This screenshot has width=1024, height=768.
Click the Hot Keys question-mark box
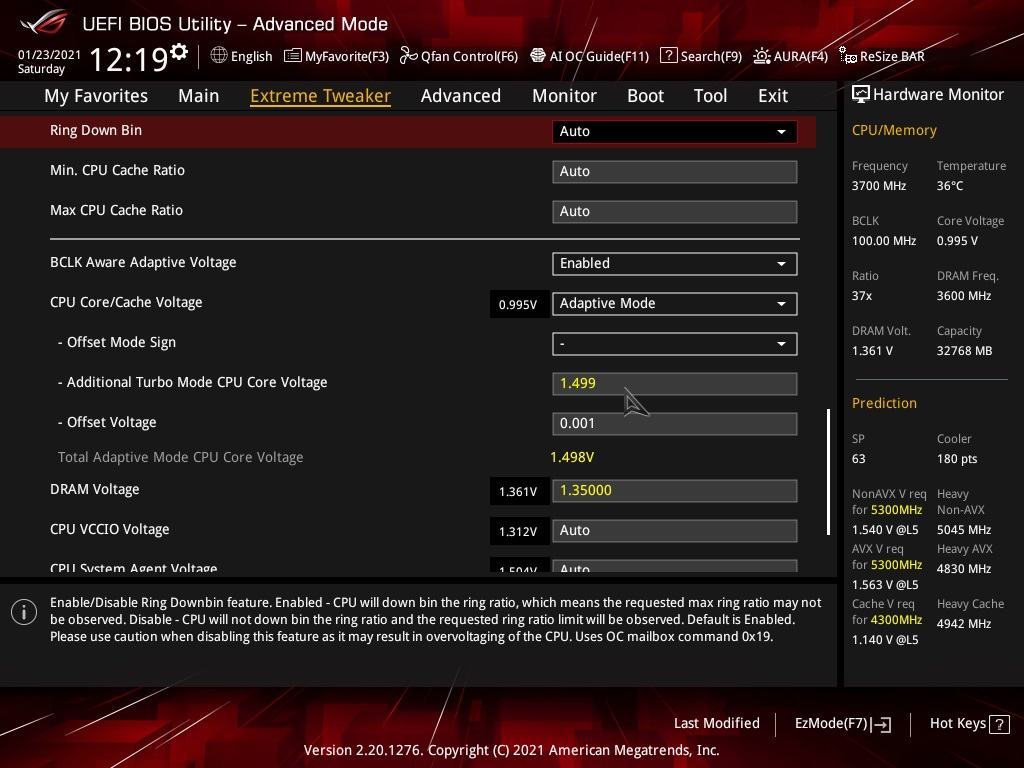pos(999,724)
